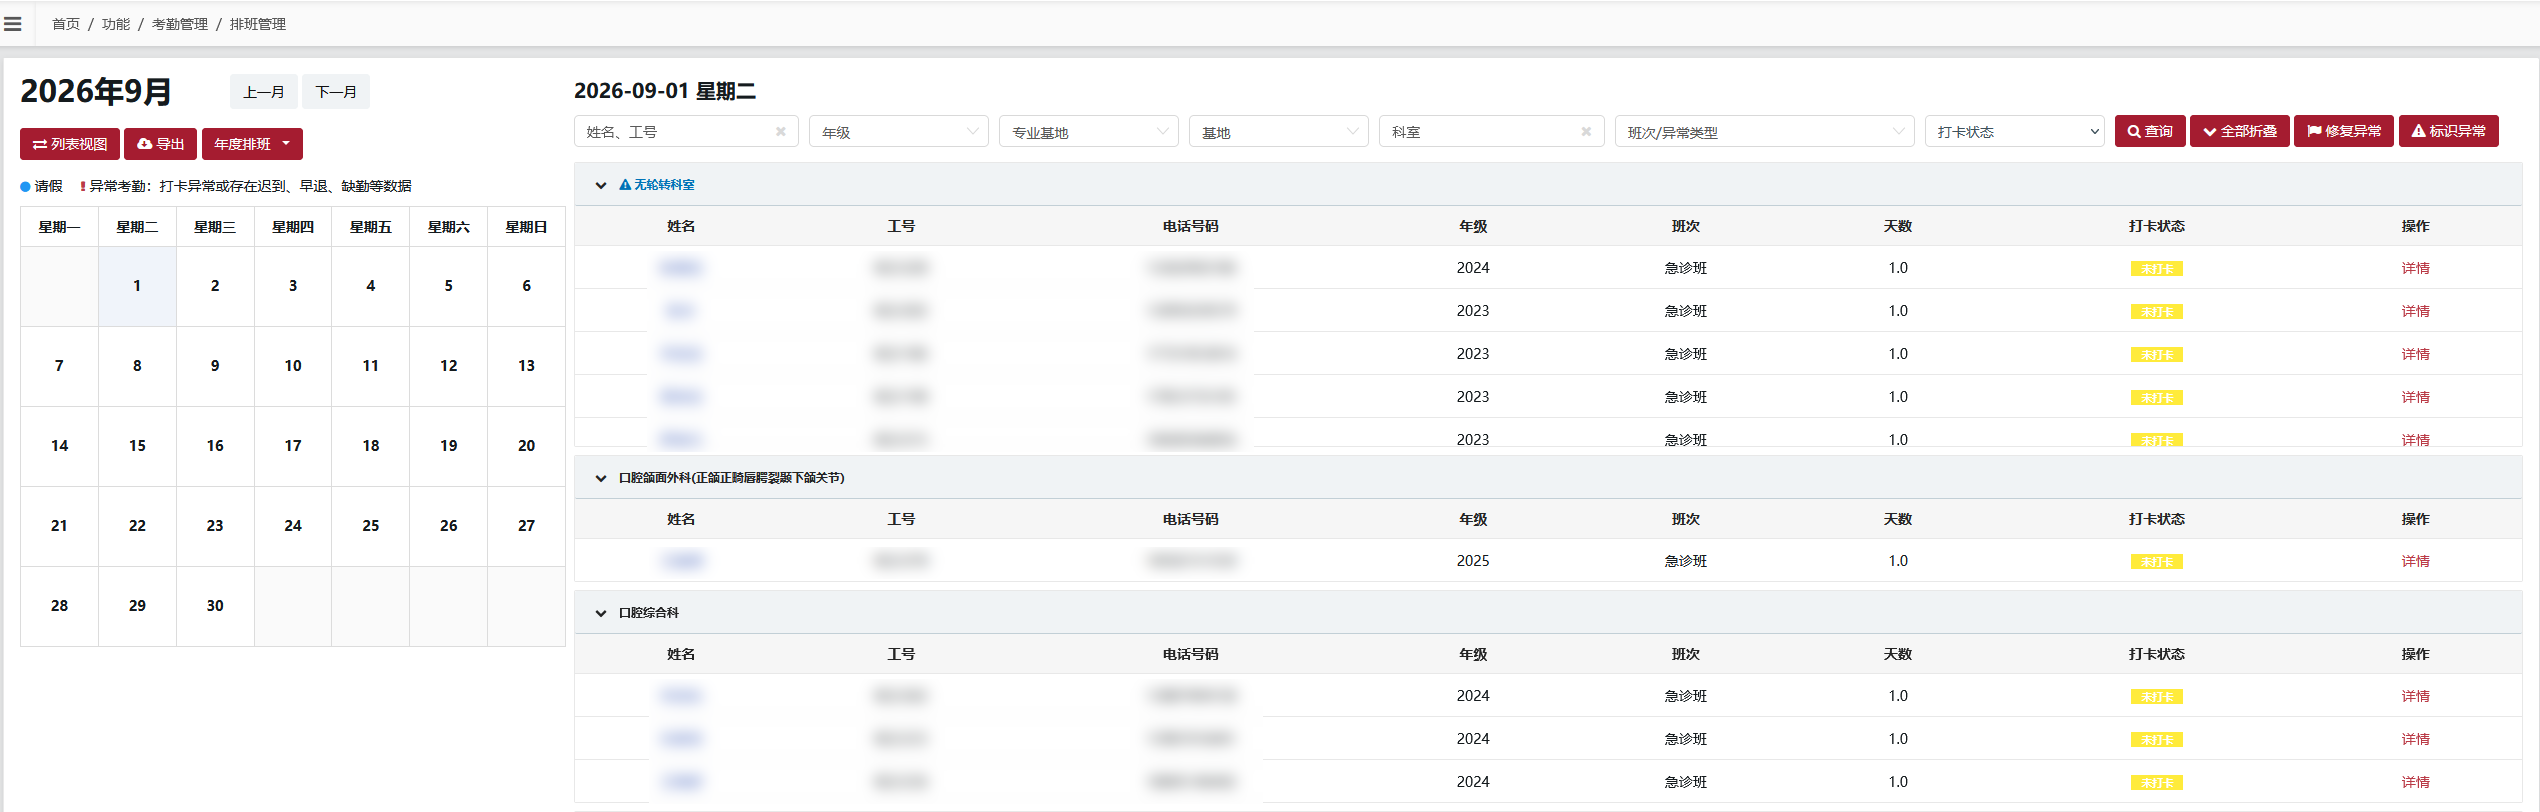2540x812 pixels.
Task: Open the 年级 dropdown filter
Action: 898,131
